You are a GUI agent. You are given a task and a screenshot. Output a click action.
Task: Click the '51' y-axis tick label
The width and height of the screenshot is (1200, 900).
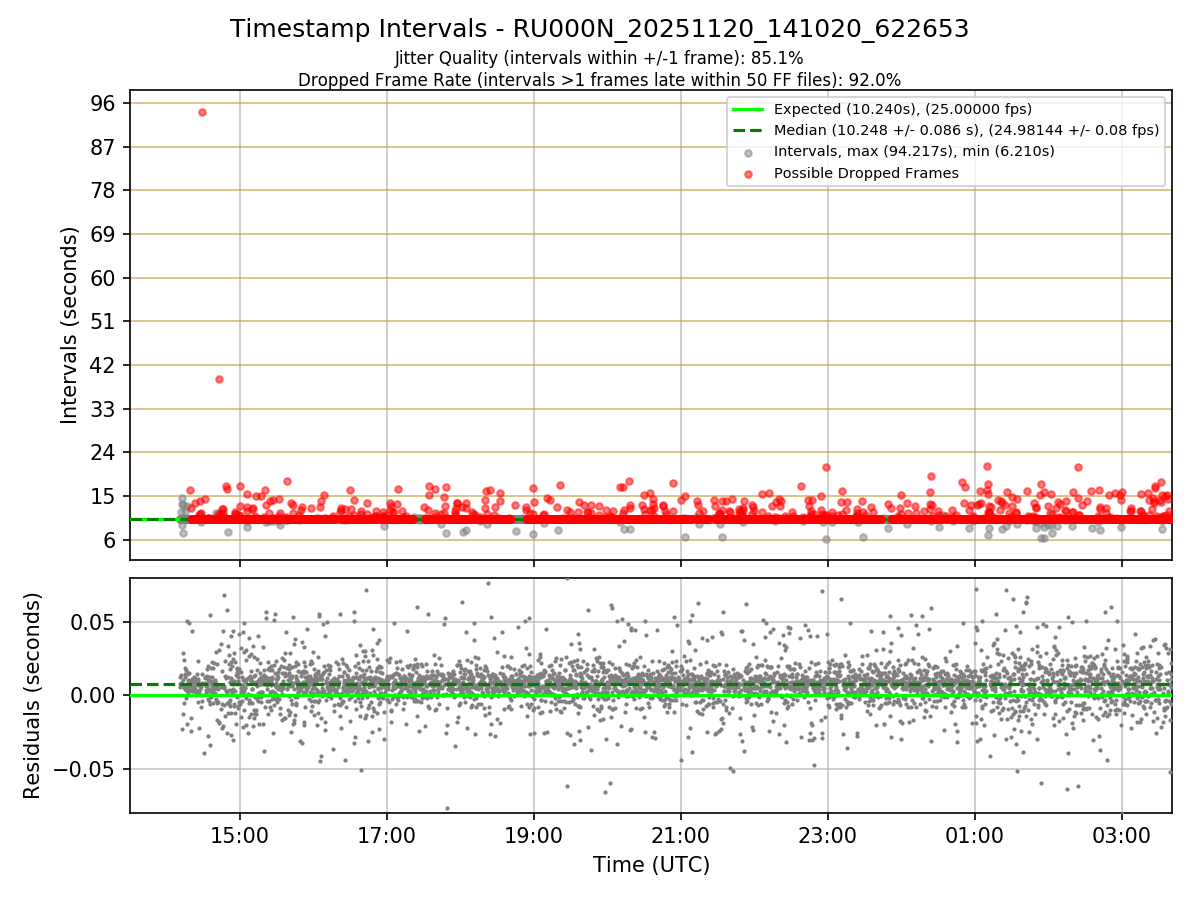point(105,321)
